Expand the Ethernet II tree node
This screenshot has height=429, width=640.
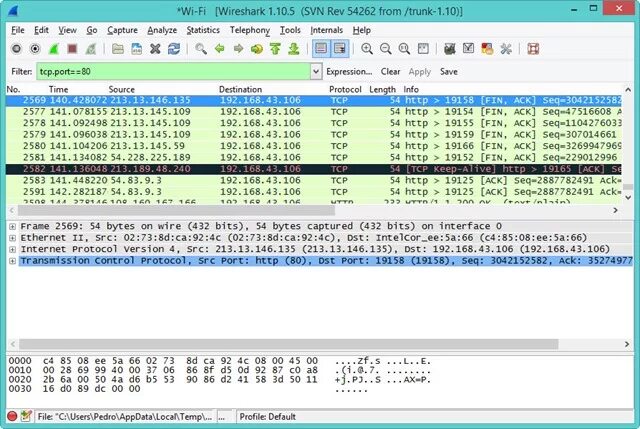[13, 238]
